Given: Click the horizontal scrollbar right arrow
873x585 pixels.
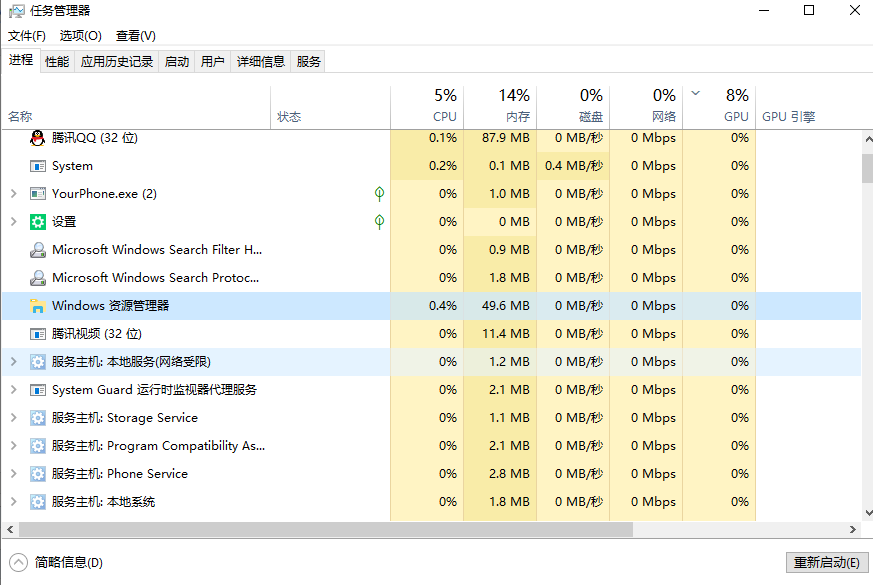Looking at the screenshot, I should coord(852,530).
